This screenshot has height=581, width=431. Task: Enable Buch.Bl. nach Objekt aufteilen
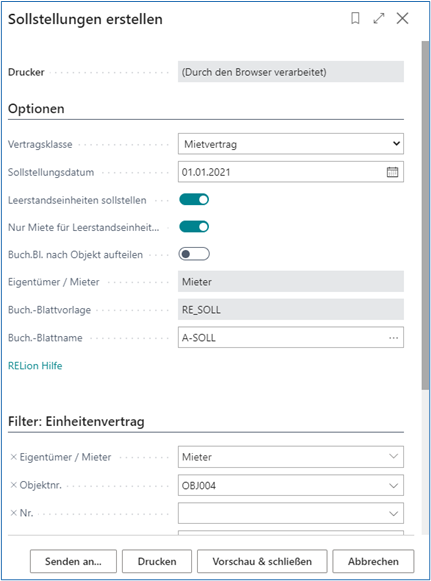(194, 254)
